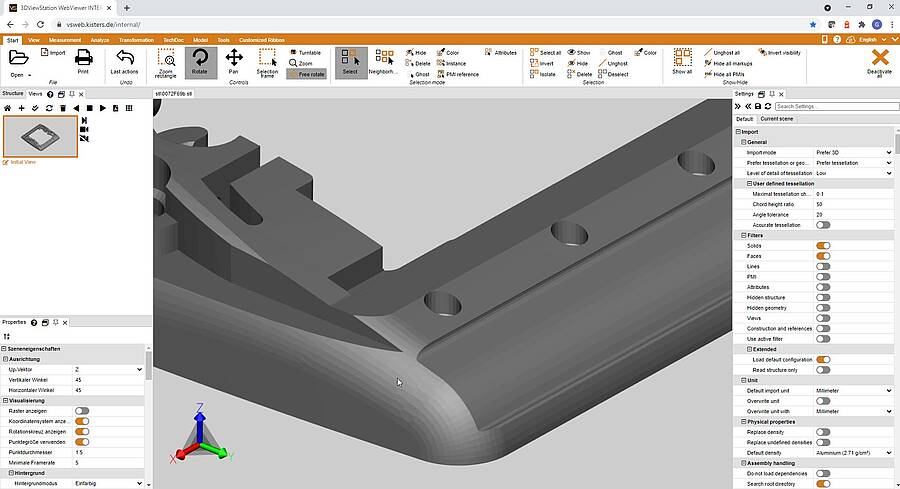Collapse the Filters section
The height and width of the screenshot is (489, 900).
pos(744,235)
